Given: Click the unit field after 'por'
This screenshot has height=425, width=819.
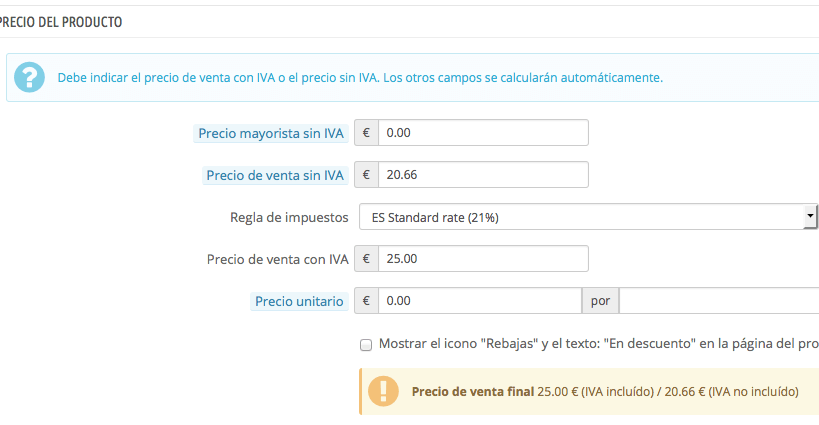Looking at the screenshot, I should coord(719,301).
